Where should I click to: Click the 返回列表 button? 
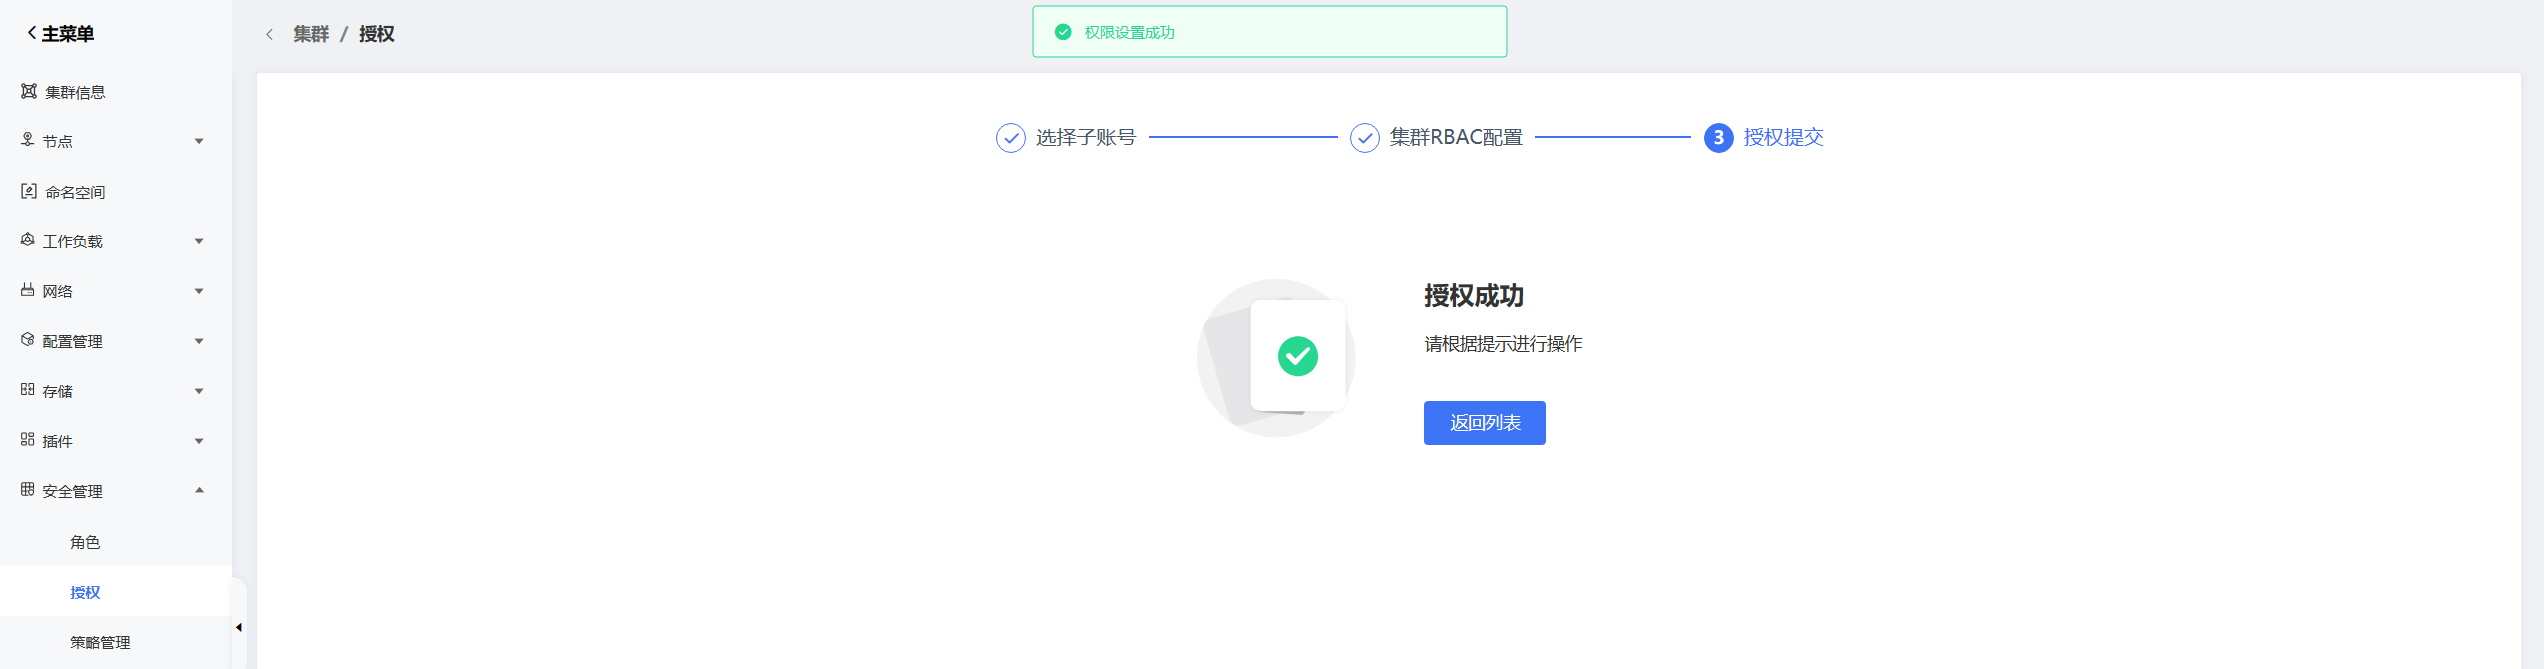pyautogui.click(x=1485, y=423)
